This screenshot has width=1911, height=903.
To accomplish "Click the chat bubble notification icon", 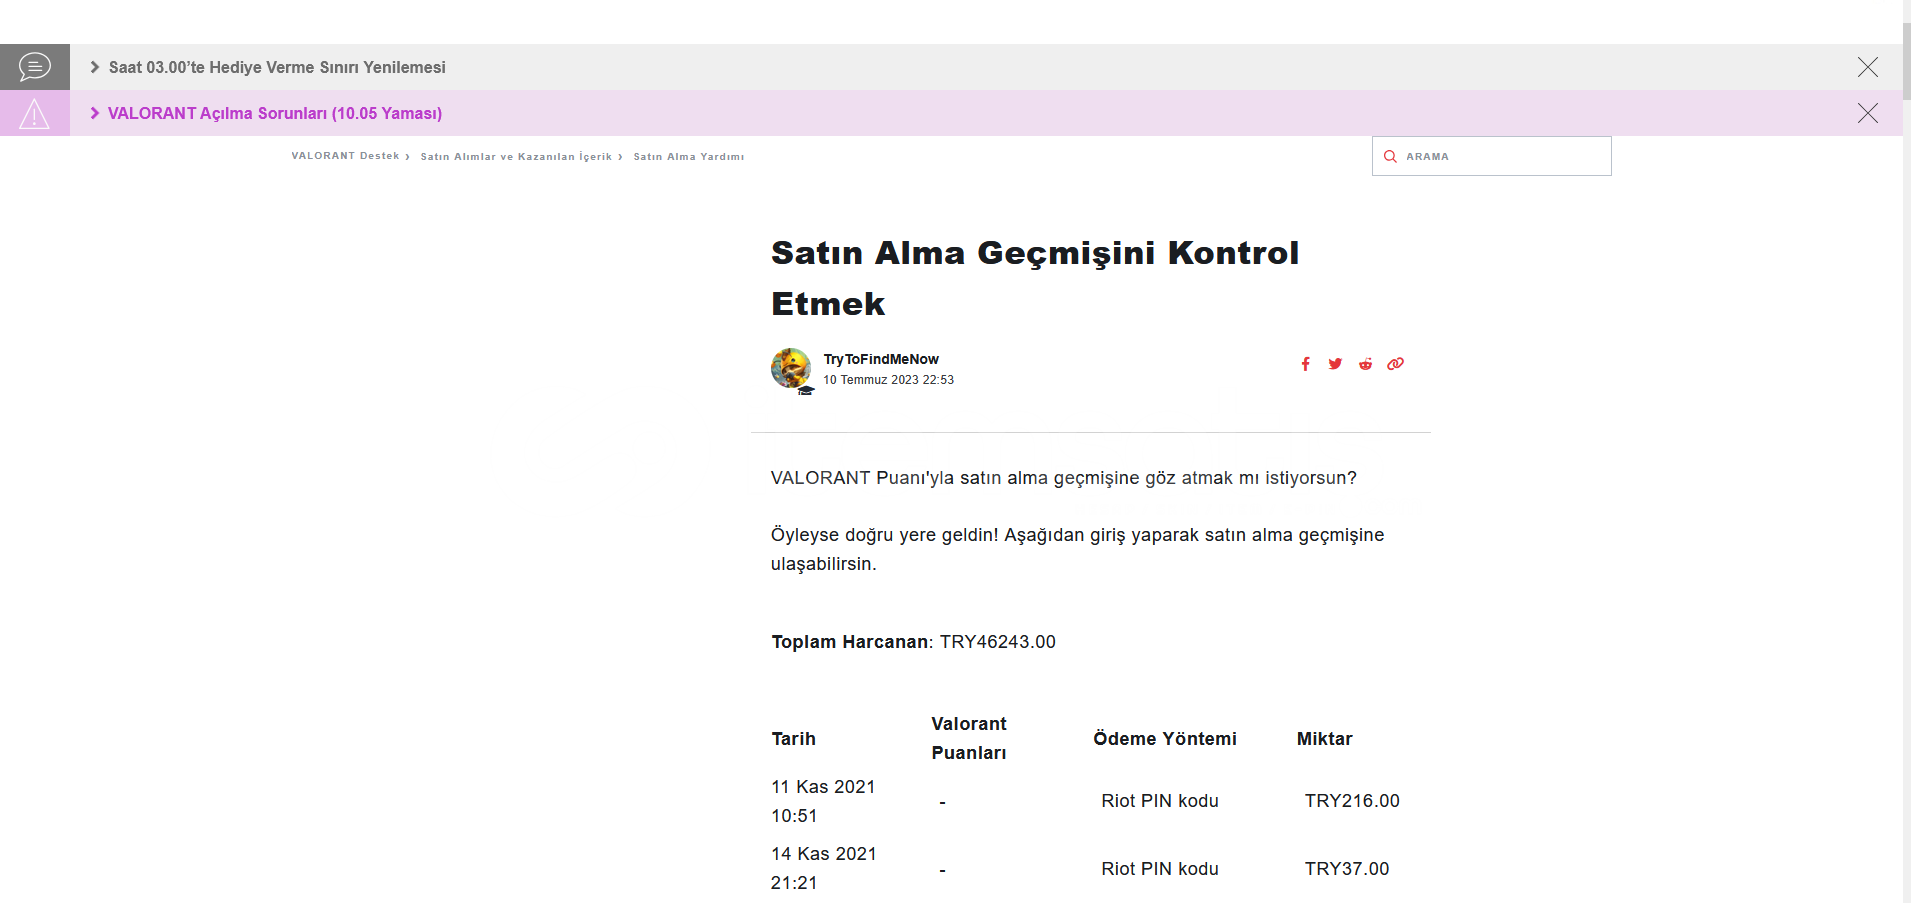I will (x=34, y=67).
